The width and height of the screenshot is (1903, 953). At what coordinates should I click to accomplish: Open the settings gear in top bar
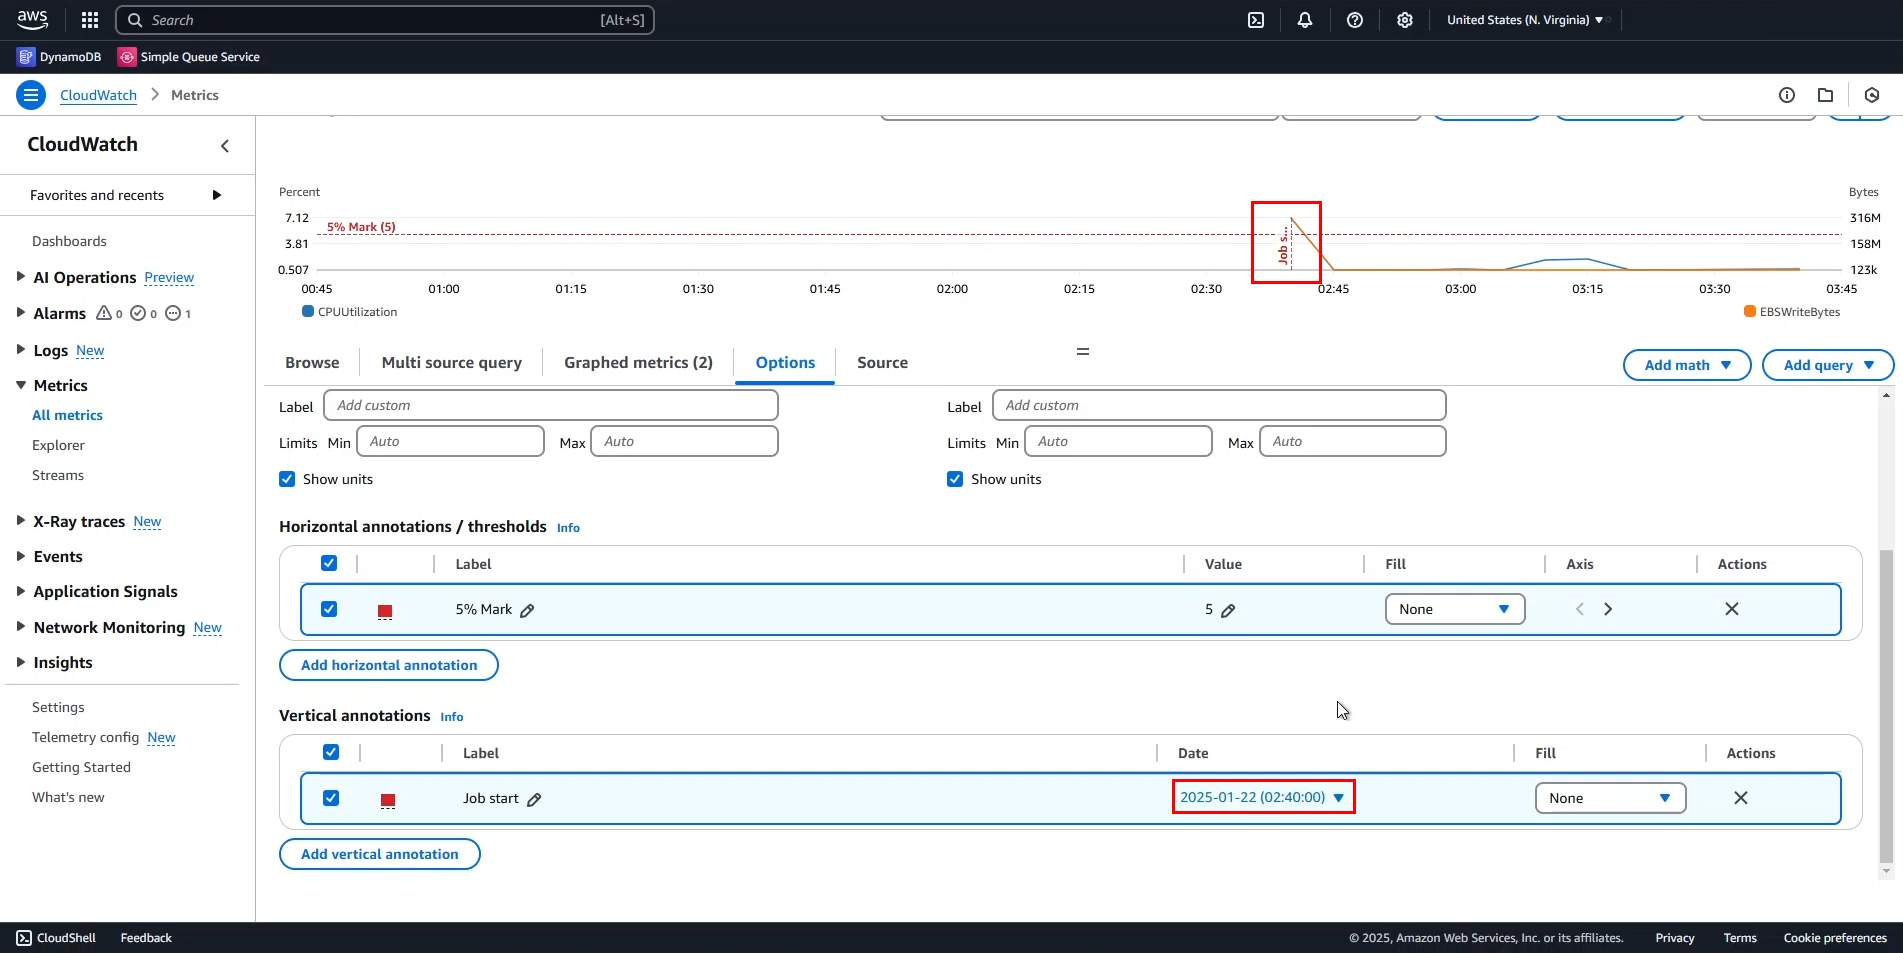[x=1405, y=20]
